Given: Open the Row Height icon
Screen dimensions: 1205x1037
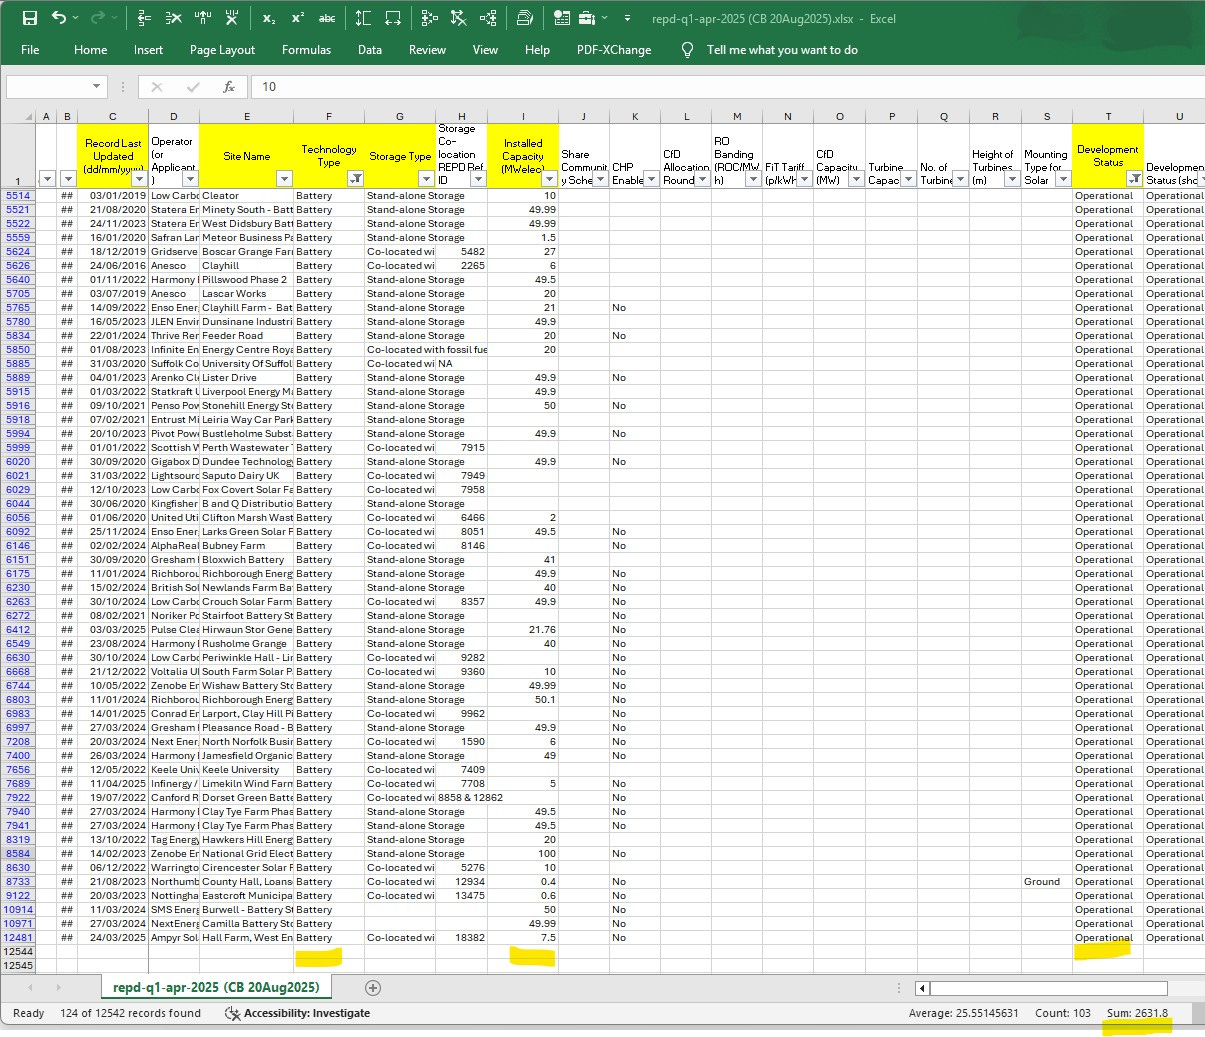Looking at the screenshot, I should coord(363,18).
